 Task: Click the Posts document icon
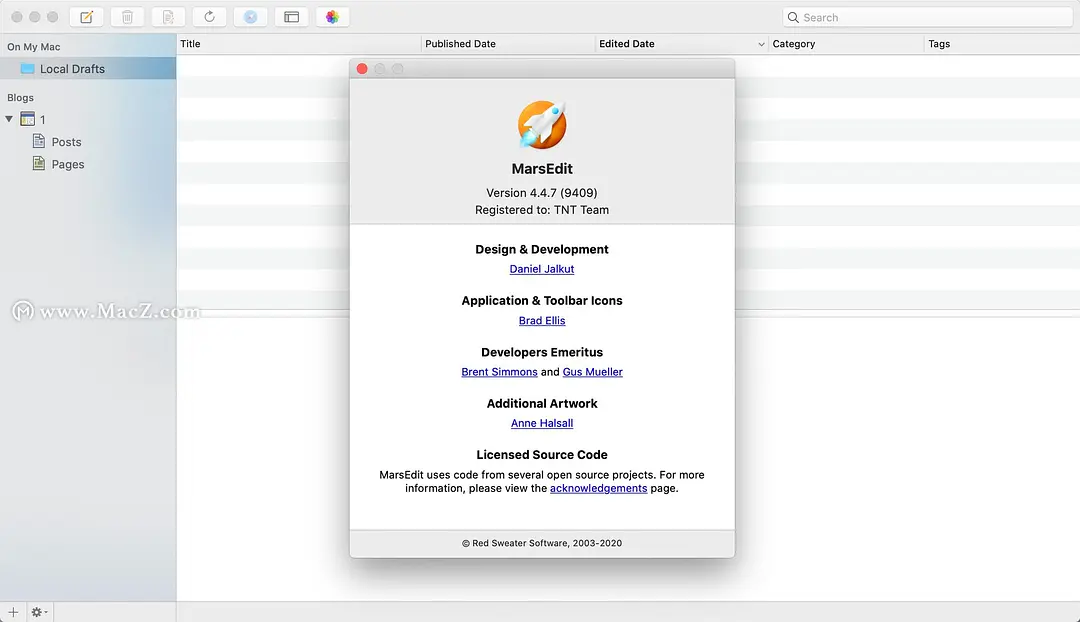click(x=39, y=141)
